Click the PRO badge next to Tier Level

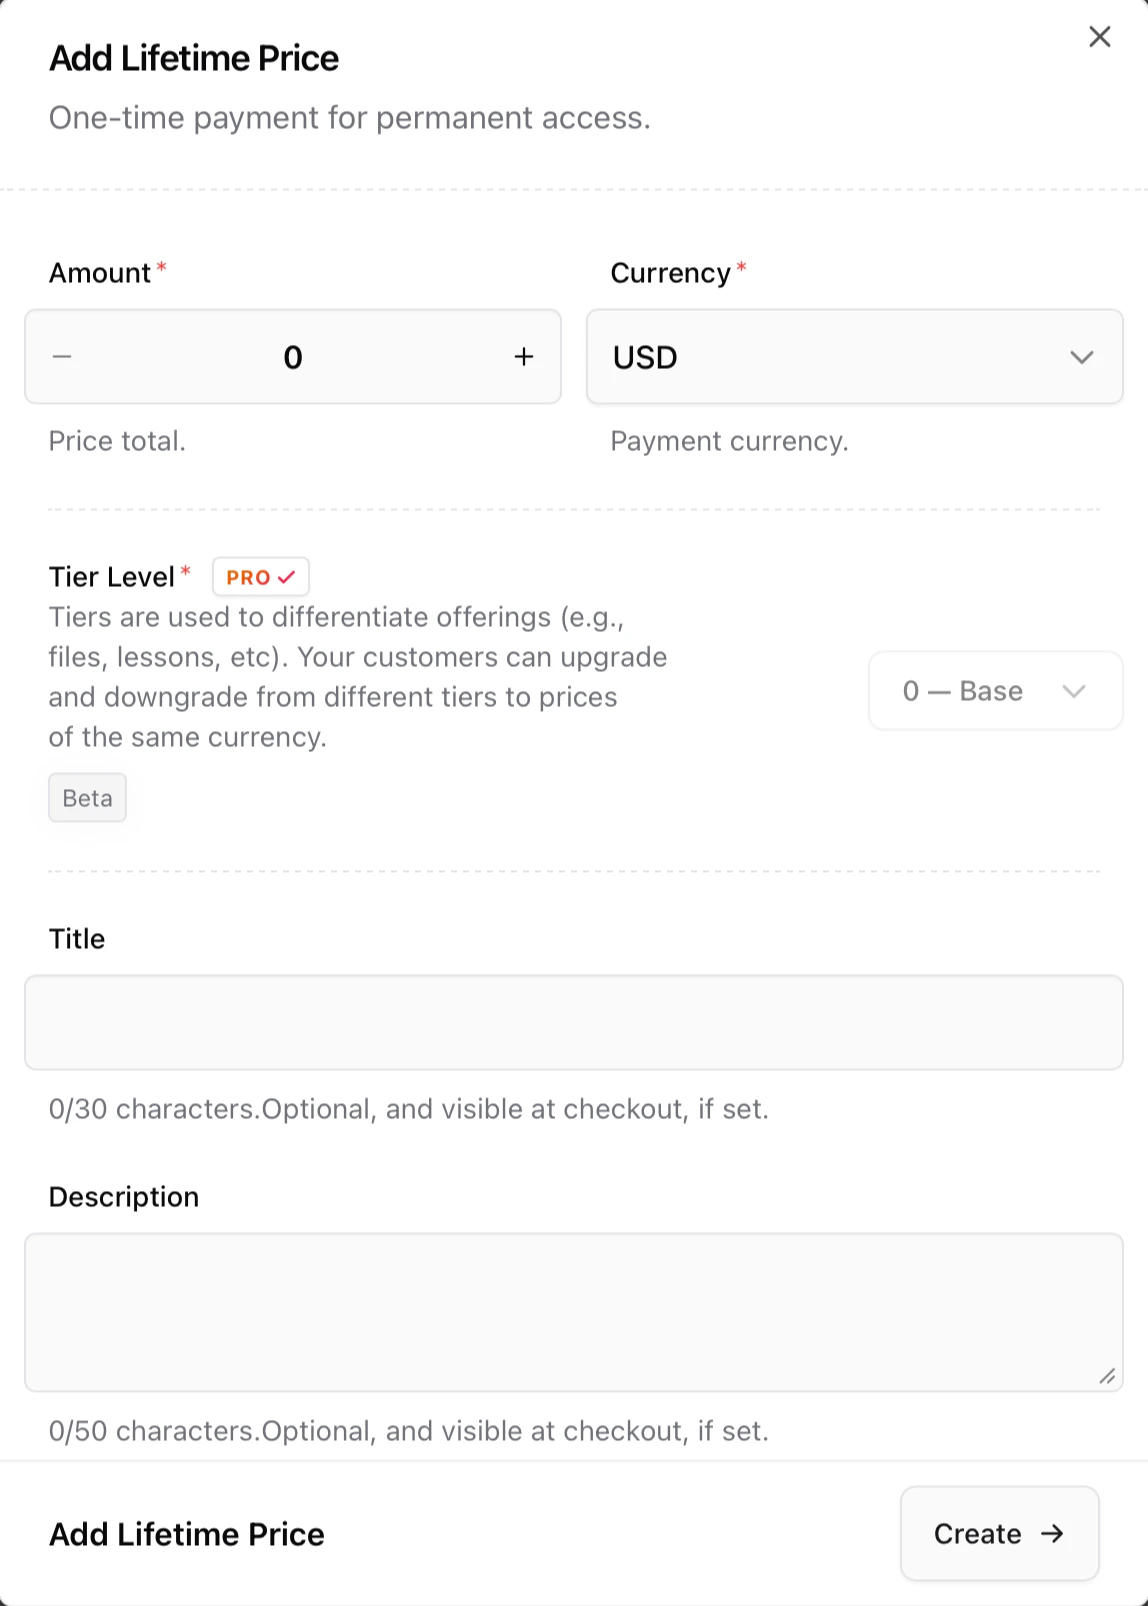(x=260, y=576)
